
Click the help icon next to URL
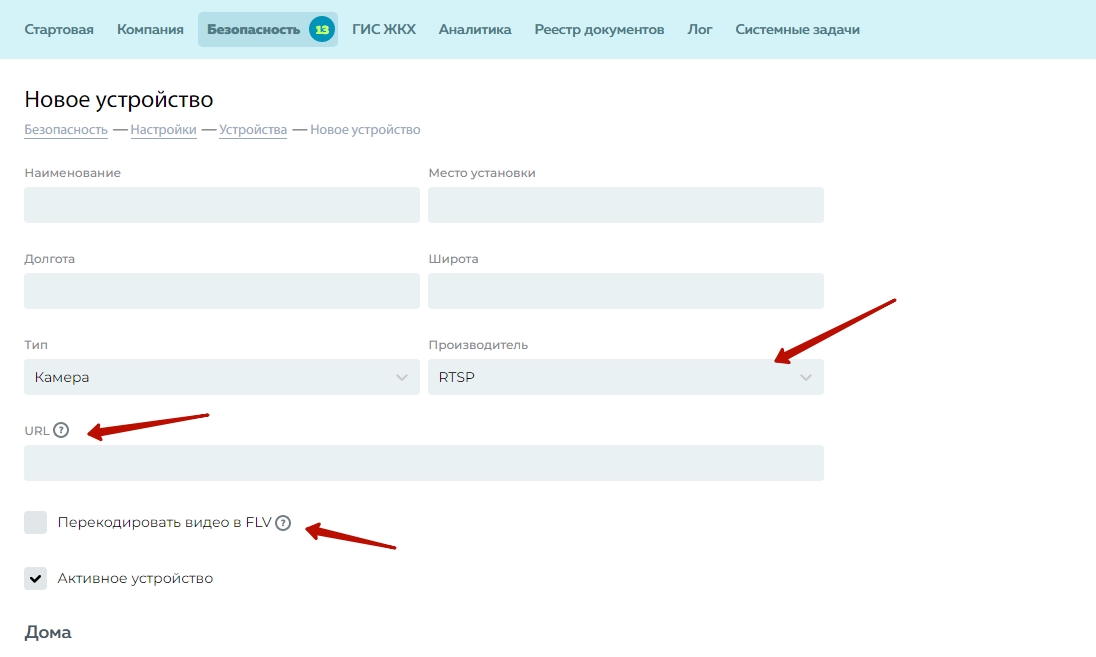(61, 430)
